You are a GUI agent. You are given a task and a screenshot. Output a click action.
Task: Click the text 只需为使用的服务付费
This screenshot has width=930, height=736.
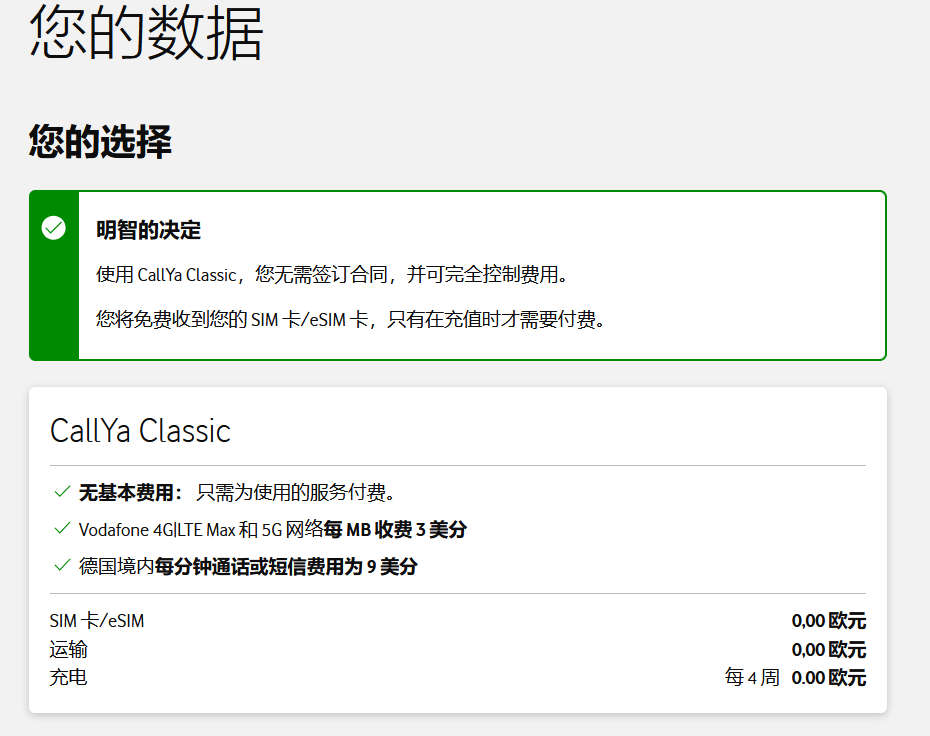pos(295,492)
